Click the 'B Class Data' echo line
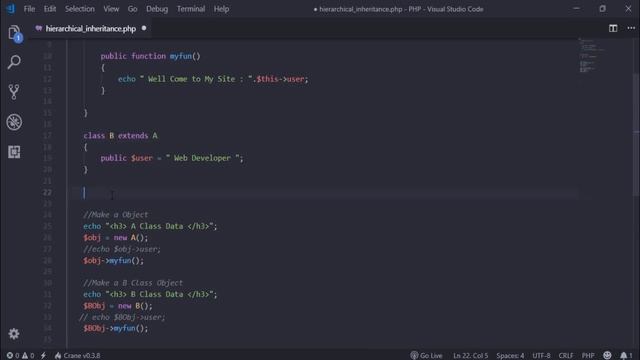640x360 pixels. tap(150, 294)
